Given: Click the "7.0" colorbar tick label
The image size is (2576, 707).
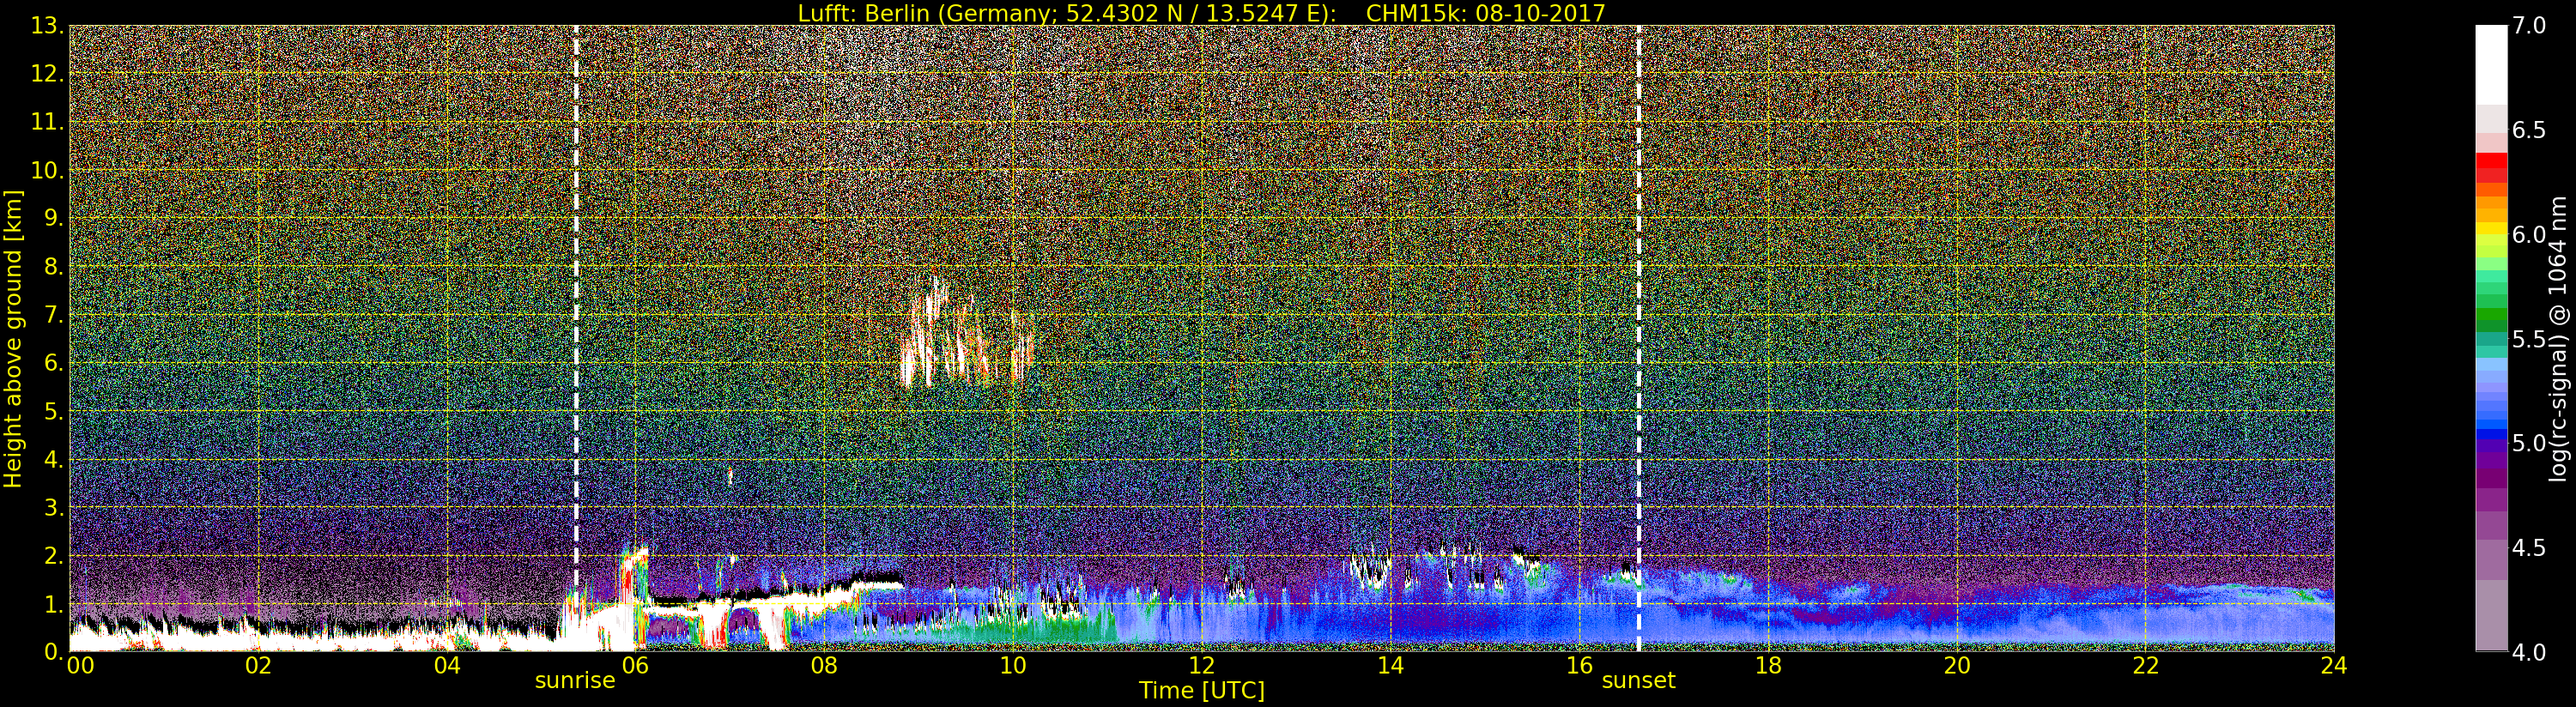Looking at the screenshot, I should point(2529,26).
